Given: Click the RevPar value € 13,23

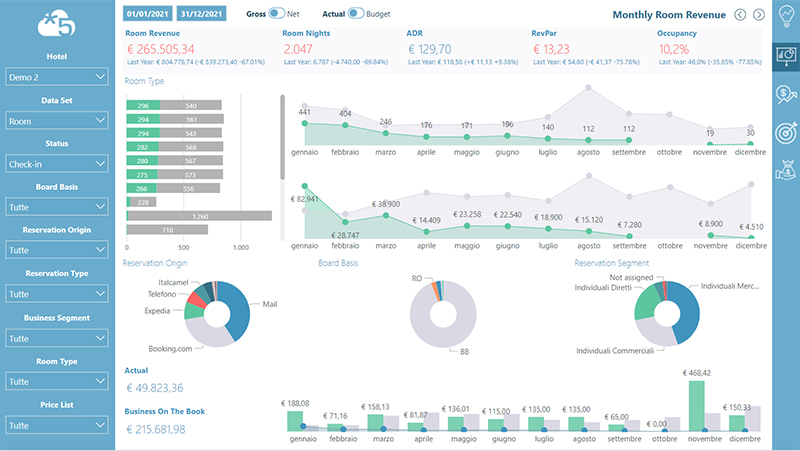Looking at the screenshot, I should 551,49.
